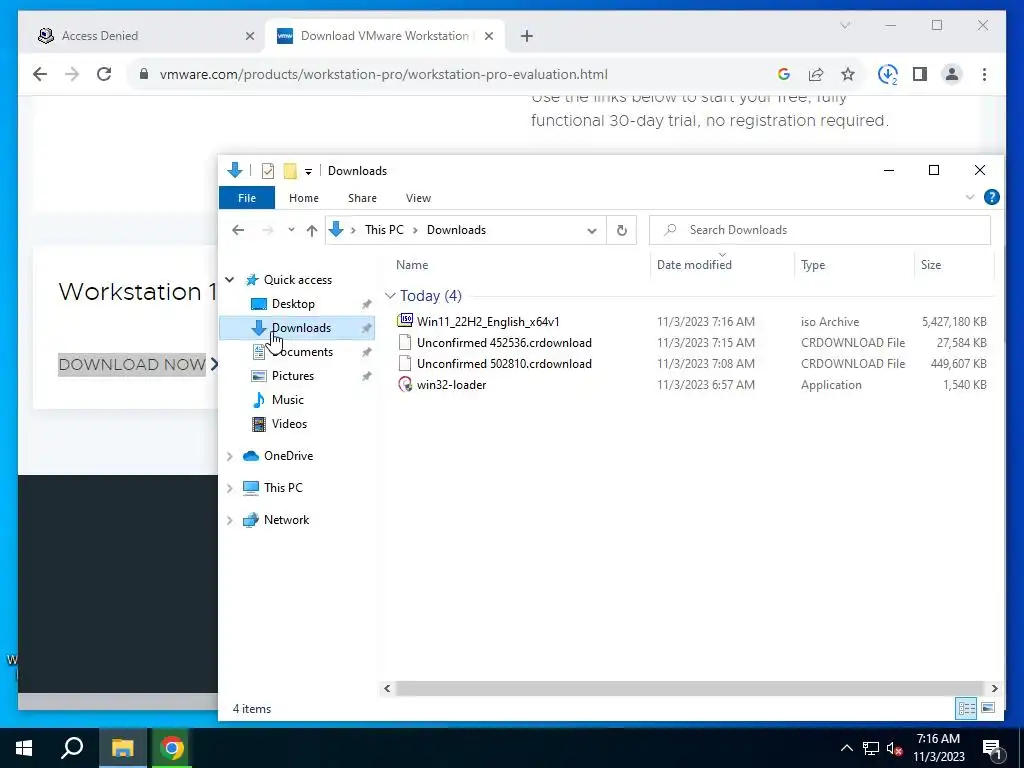Select Pictures in Quick access
The image size is (1024, 768).
coord(293,376)
